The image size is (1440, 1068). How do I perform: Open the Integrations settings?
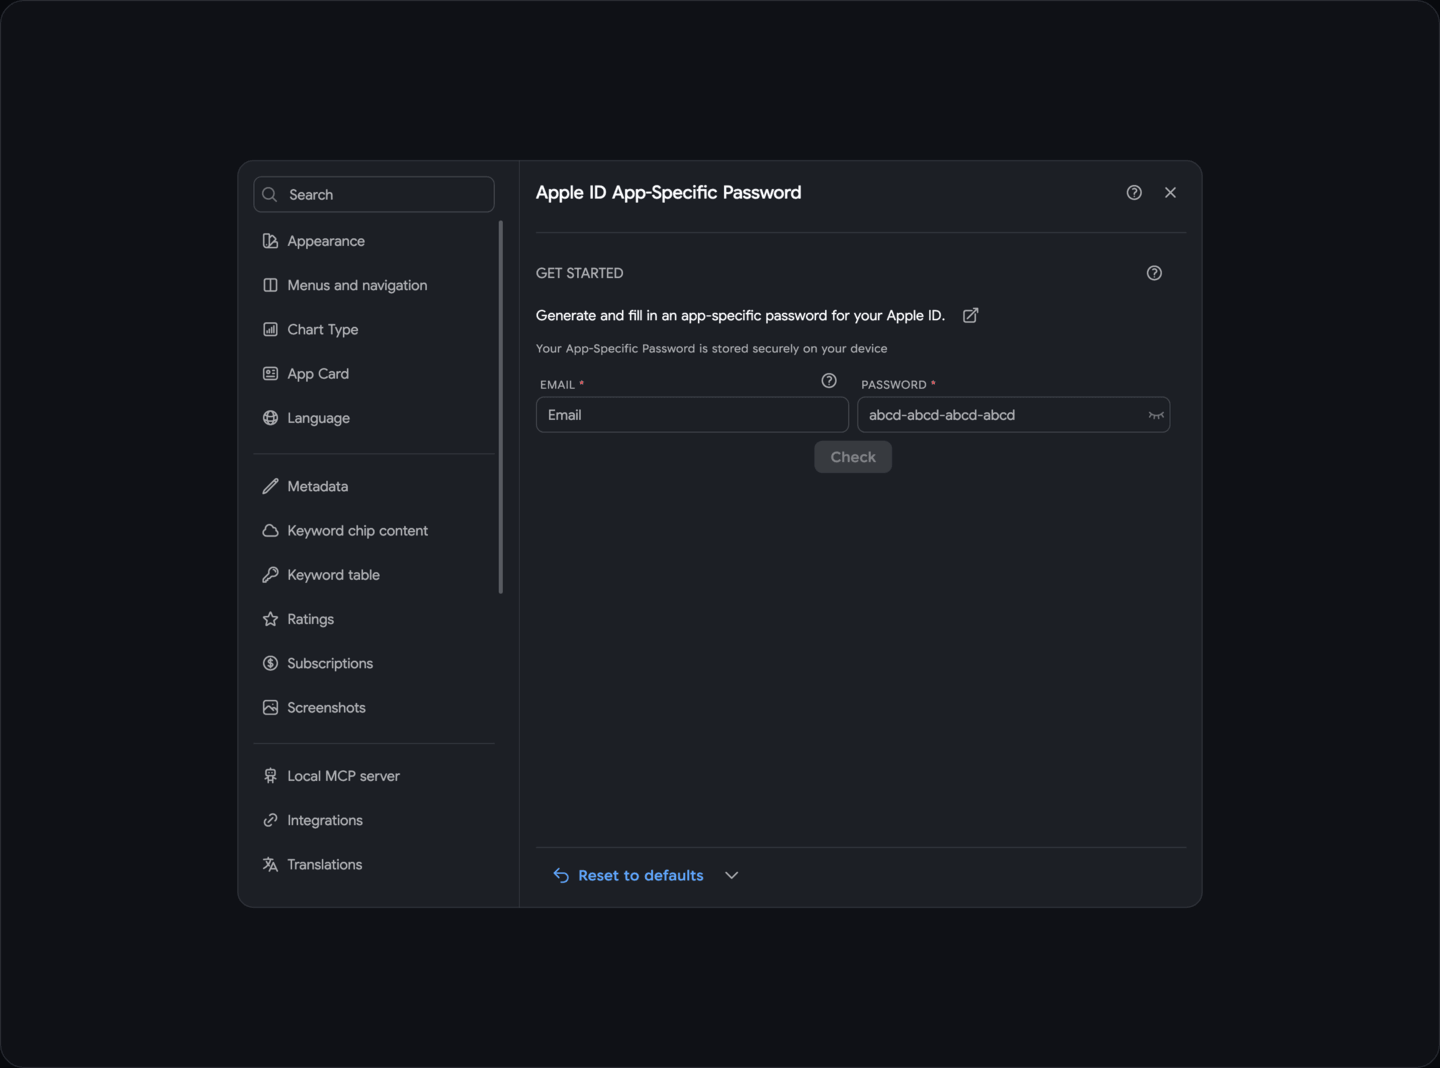click(x=374, y=820)
